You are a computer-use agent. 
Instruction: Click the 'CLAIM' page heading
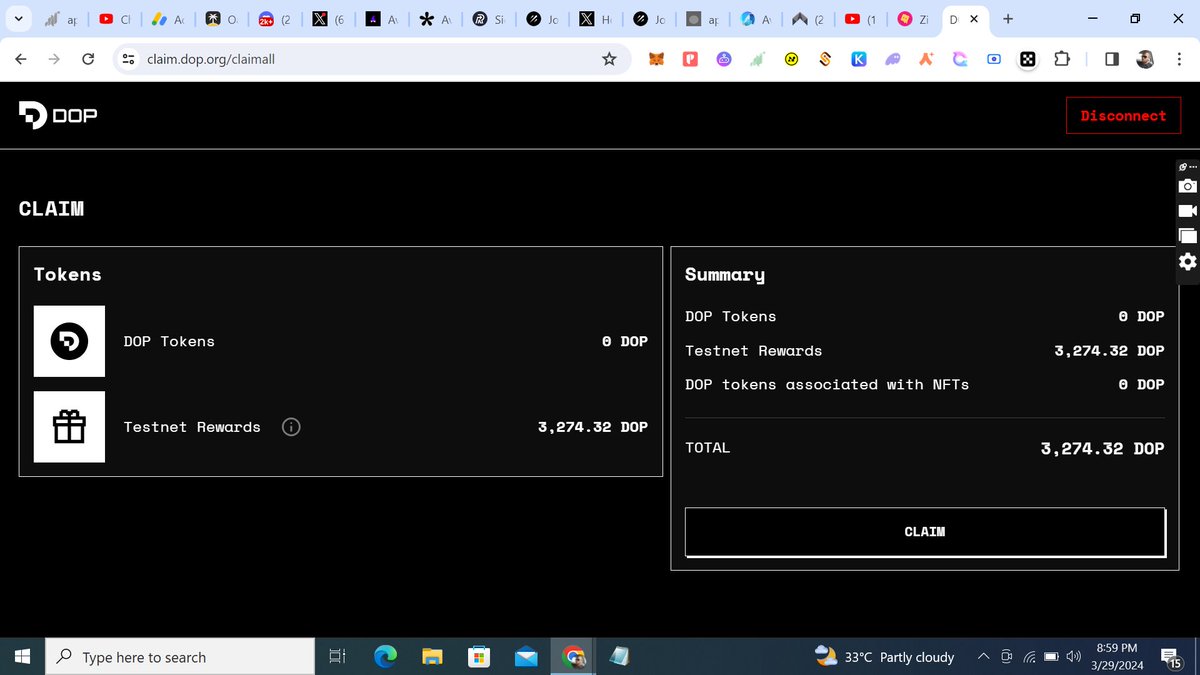51,209
